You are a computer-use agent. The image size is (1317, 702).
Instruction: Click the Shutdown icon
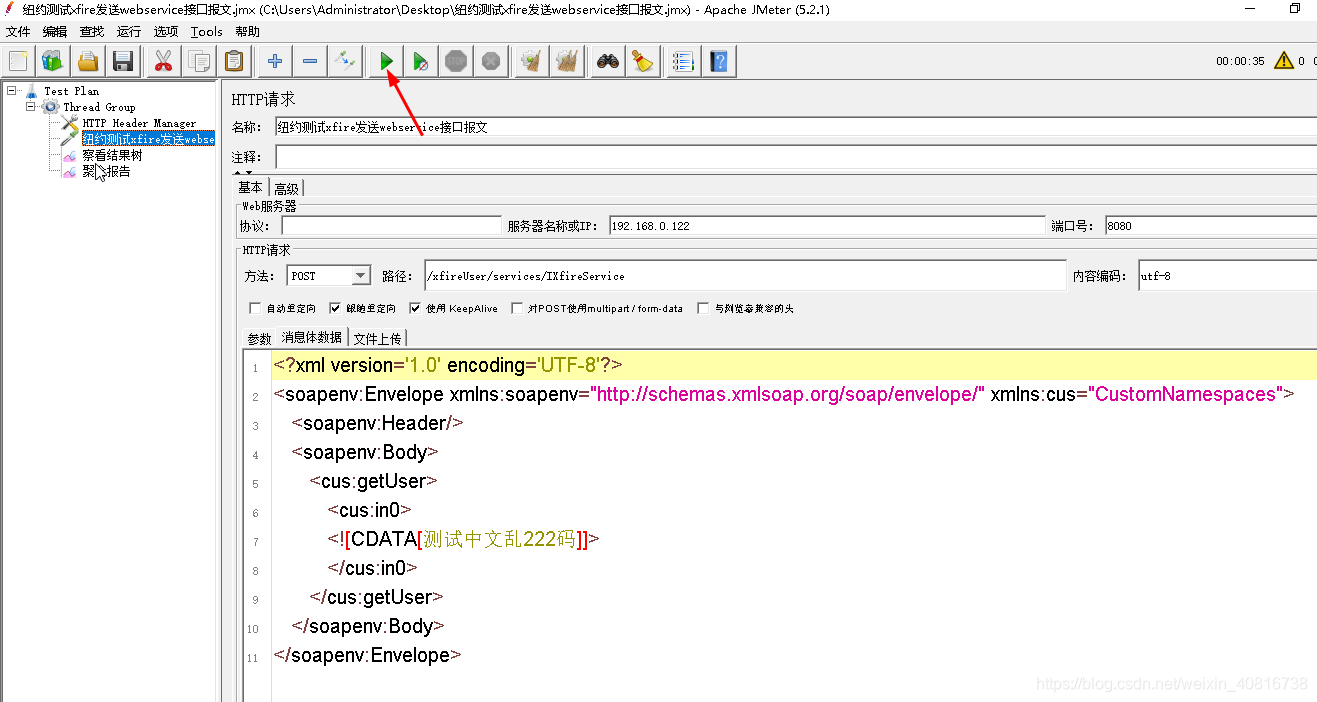[491, 61]
